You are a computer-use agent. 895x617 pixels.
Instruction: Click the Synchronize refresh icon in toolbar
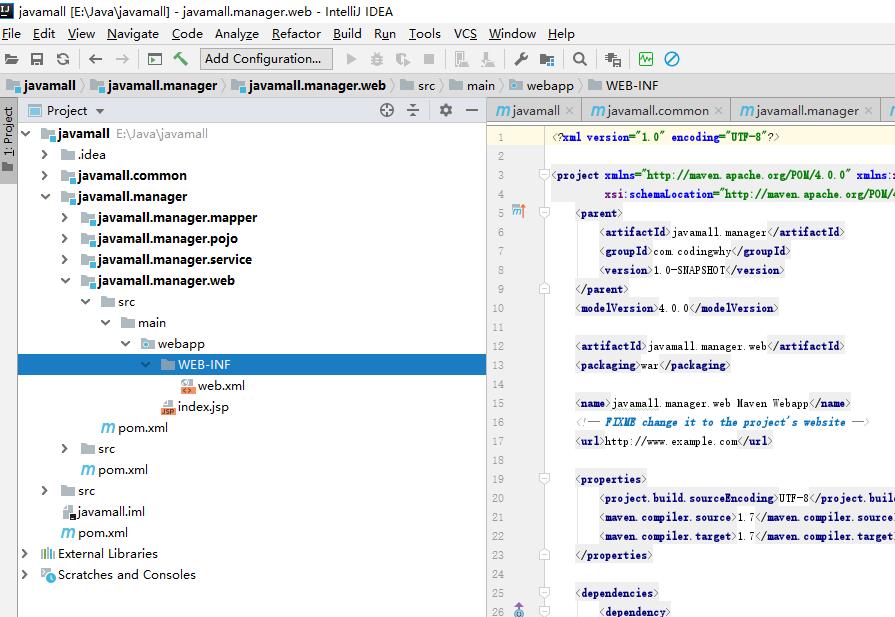tap(63, 59)
